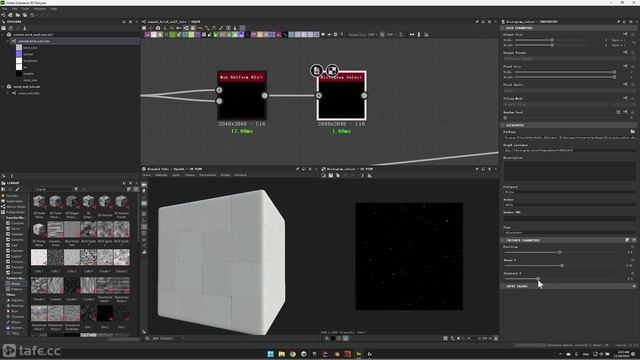The image size is (640, 360).
Task: Collapse the Base Parameters section
Action: 503,28
